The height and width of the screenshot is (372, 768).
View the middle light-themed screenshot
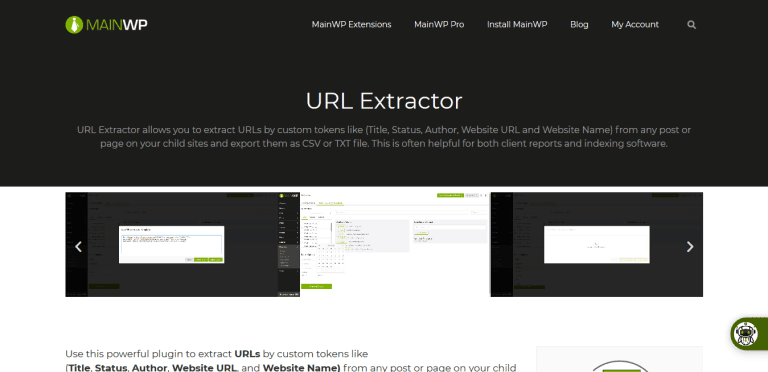tap(384, 244)
